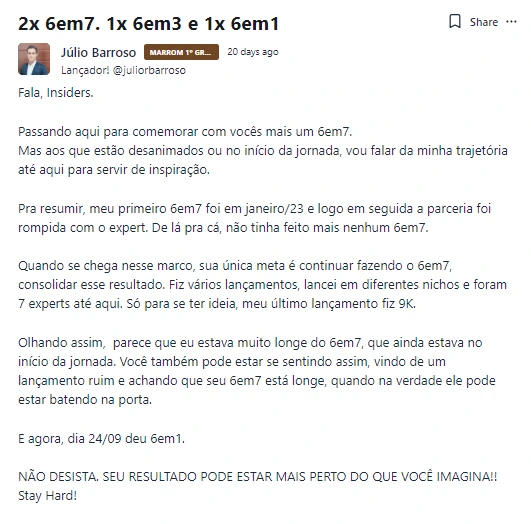Click the line 'até aqui para servir de inspiração'
531x524 pixels.
(x=114, y=170)
